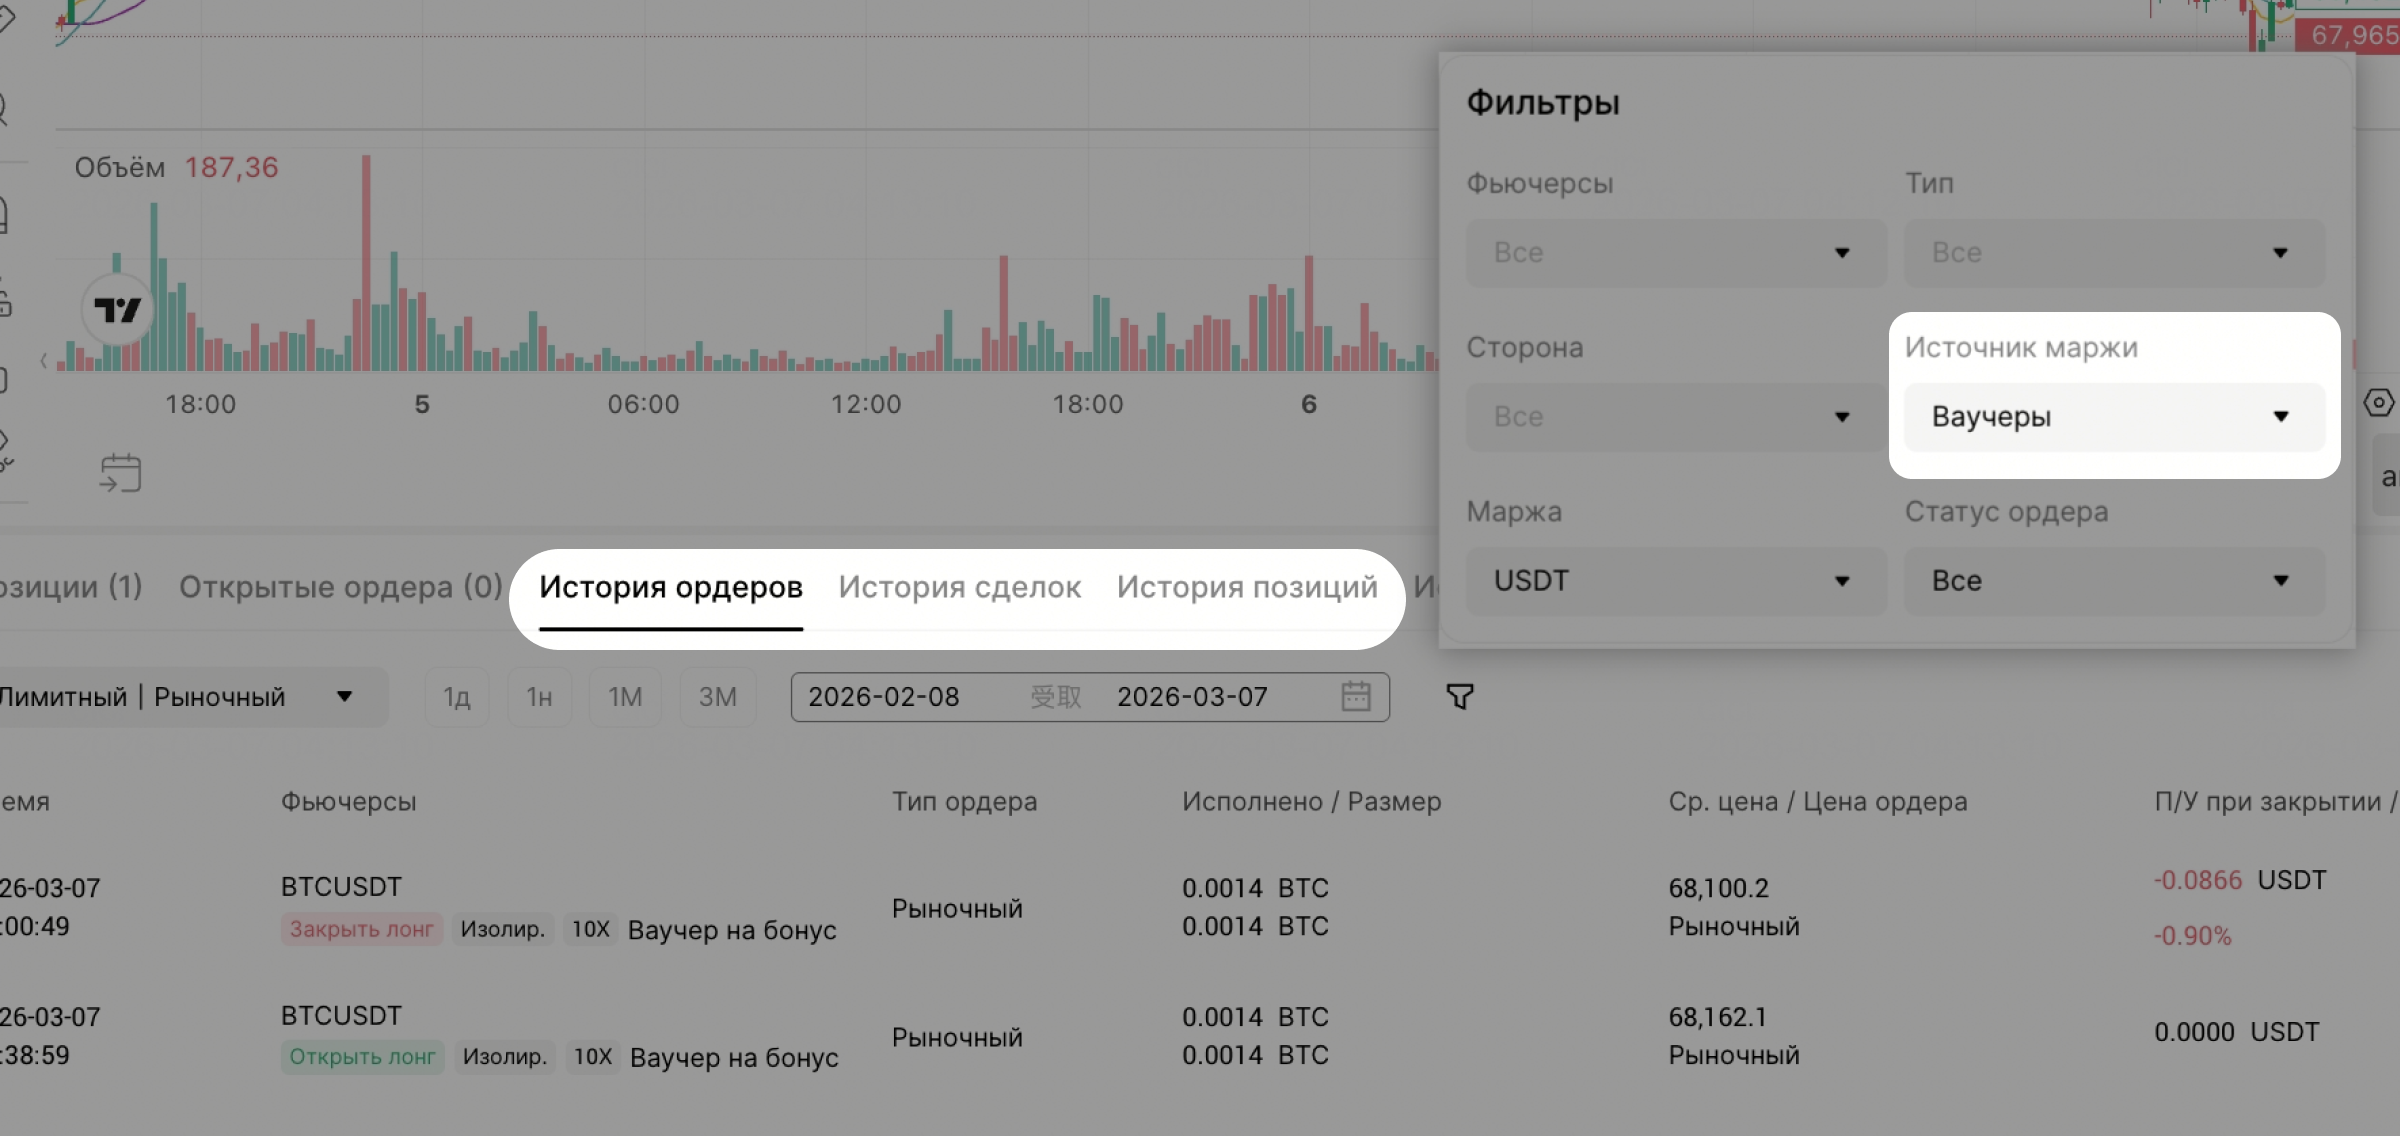Expand the Сторона filter dropdown
This screenshot has height=1136, width=2400.
pos(1675,417)
